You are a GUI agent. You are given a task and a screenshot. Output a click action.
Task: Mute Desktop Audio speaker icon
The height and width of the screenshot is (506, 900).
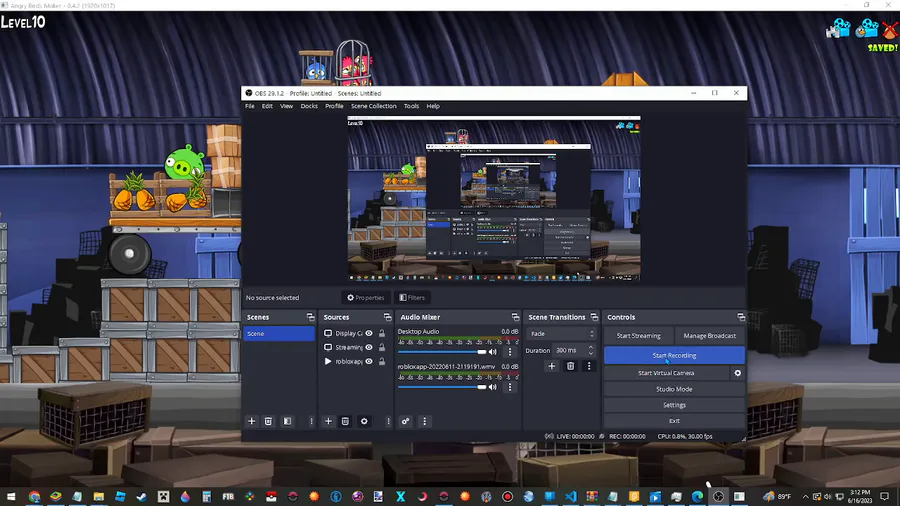(x=492, y=352)
